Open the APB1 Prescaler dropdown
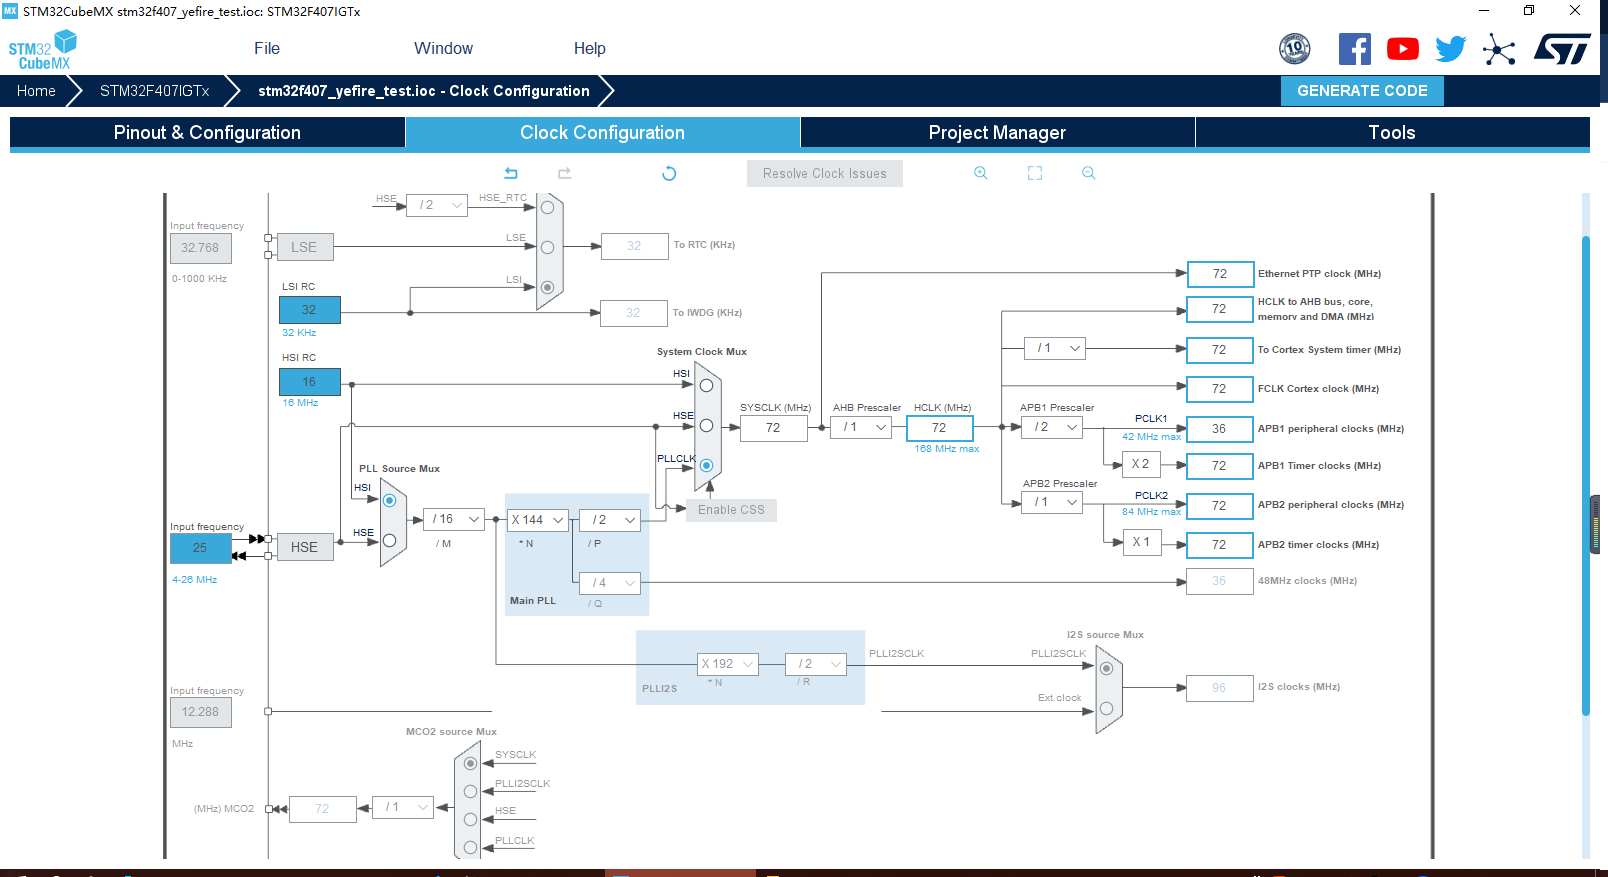The image size is (1608, 877). pos(1052,427)
